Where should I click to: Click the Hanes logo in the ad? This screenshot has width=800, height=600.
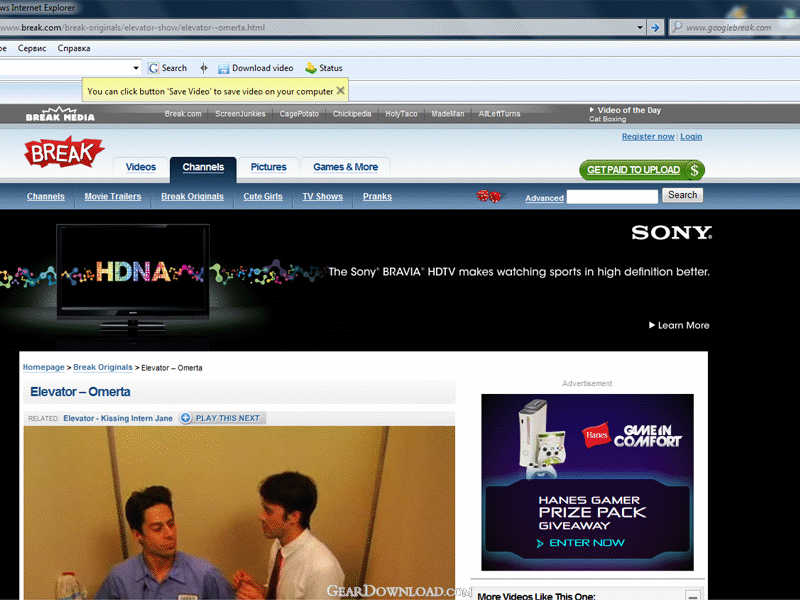pyautogui.click(x=596, y=435)
